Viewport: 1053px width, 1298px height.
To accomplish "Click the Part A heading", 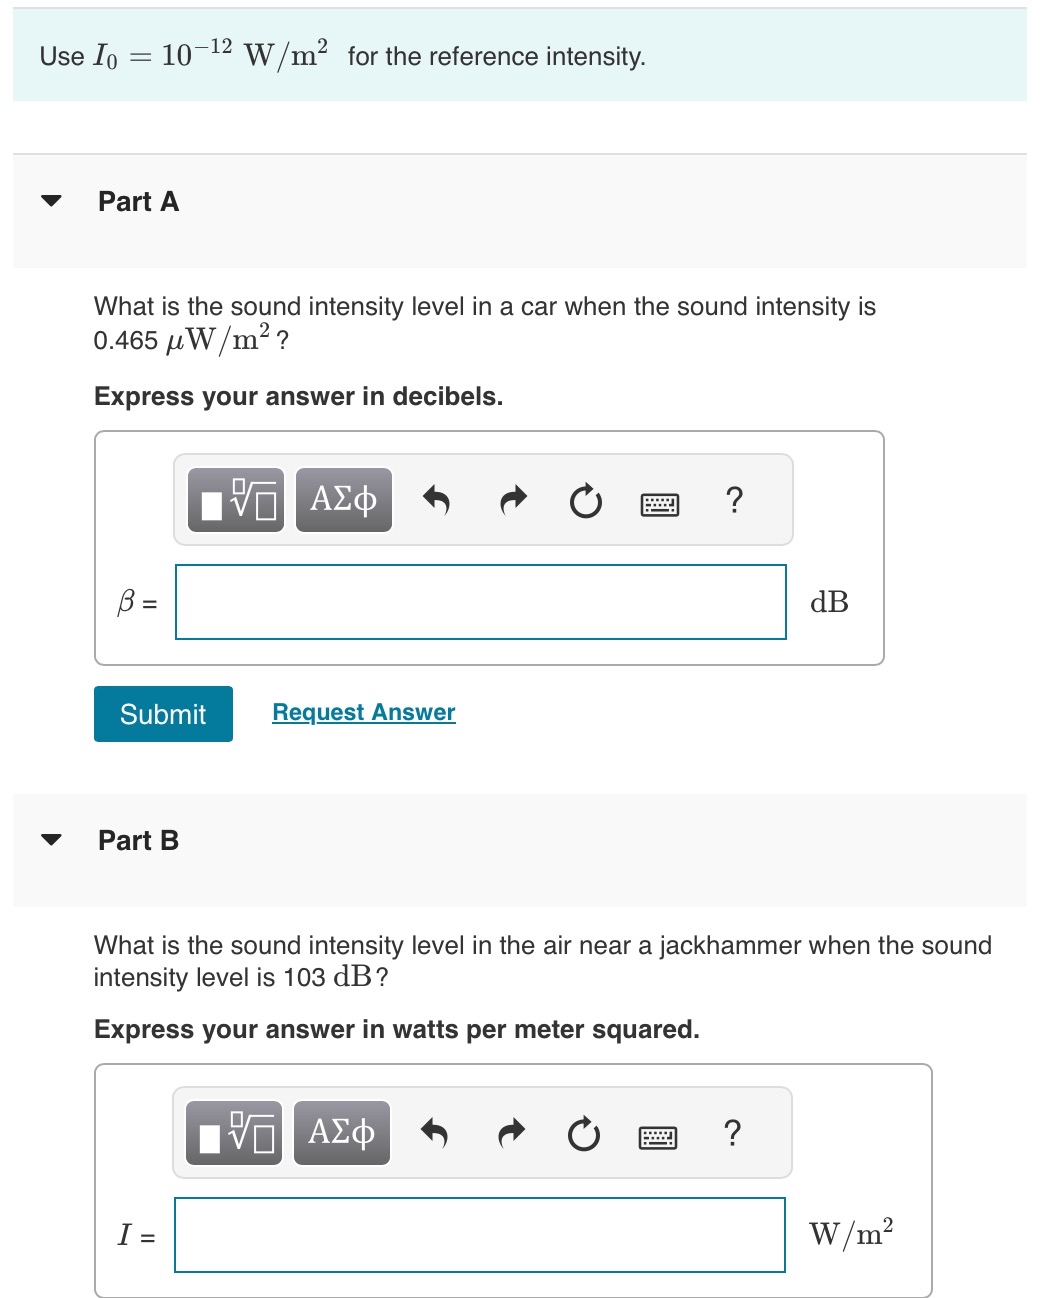I will pyautogui.click(x=137, y=201).
